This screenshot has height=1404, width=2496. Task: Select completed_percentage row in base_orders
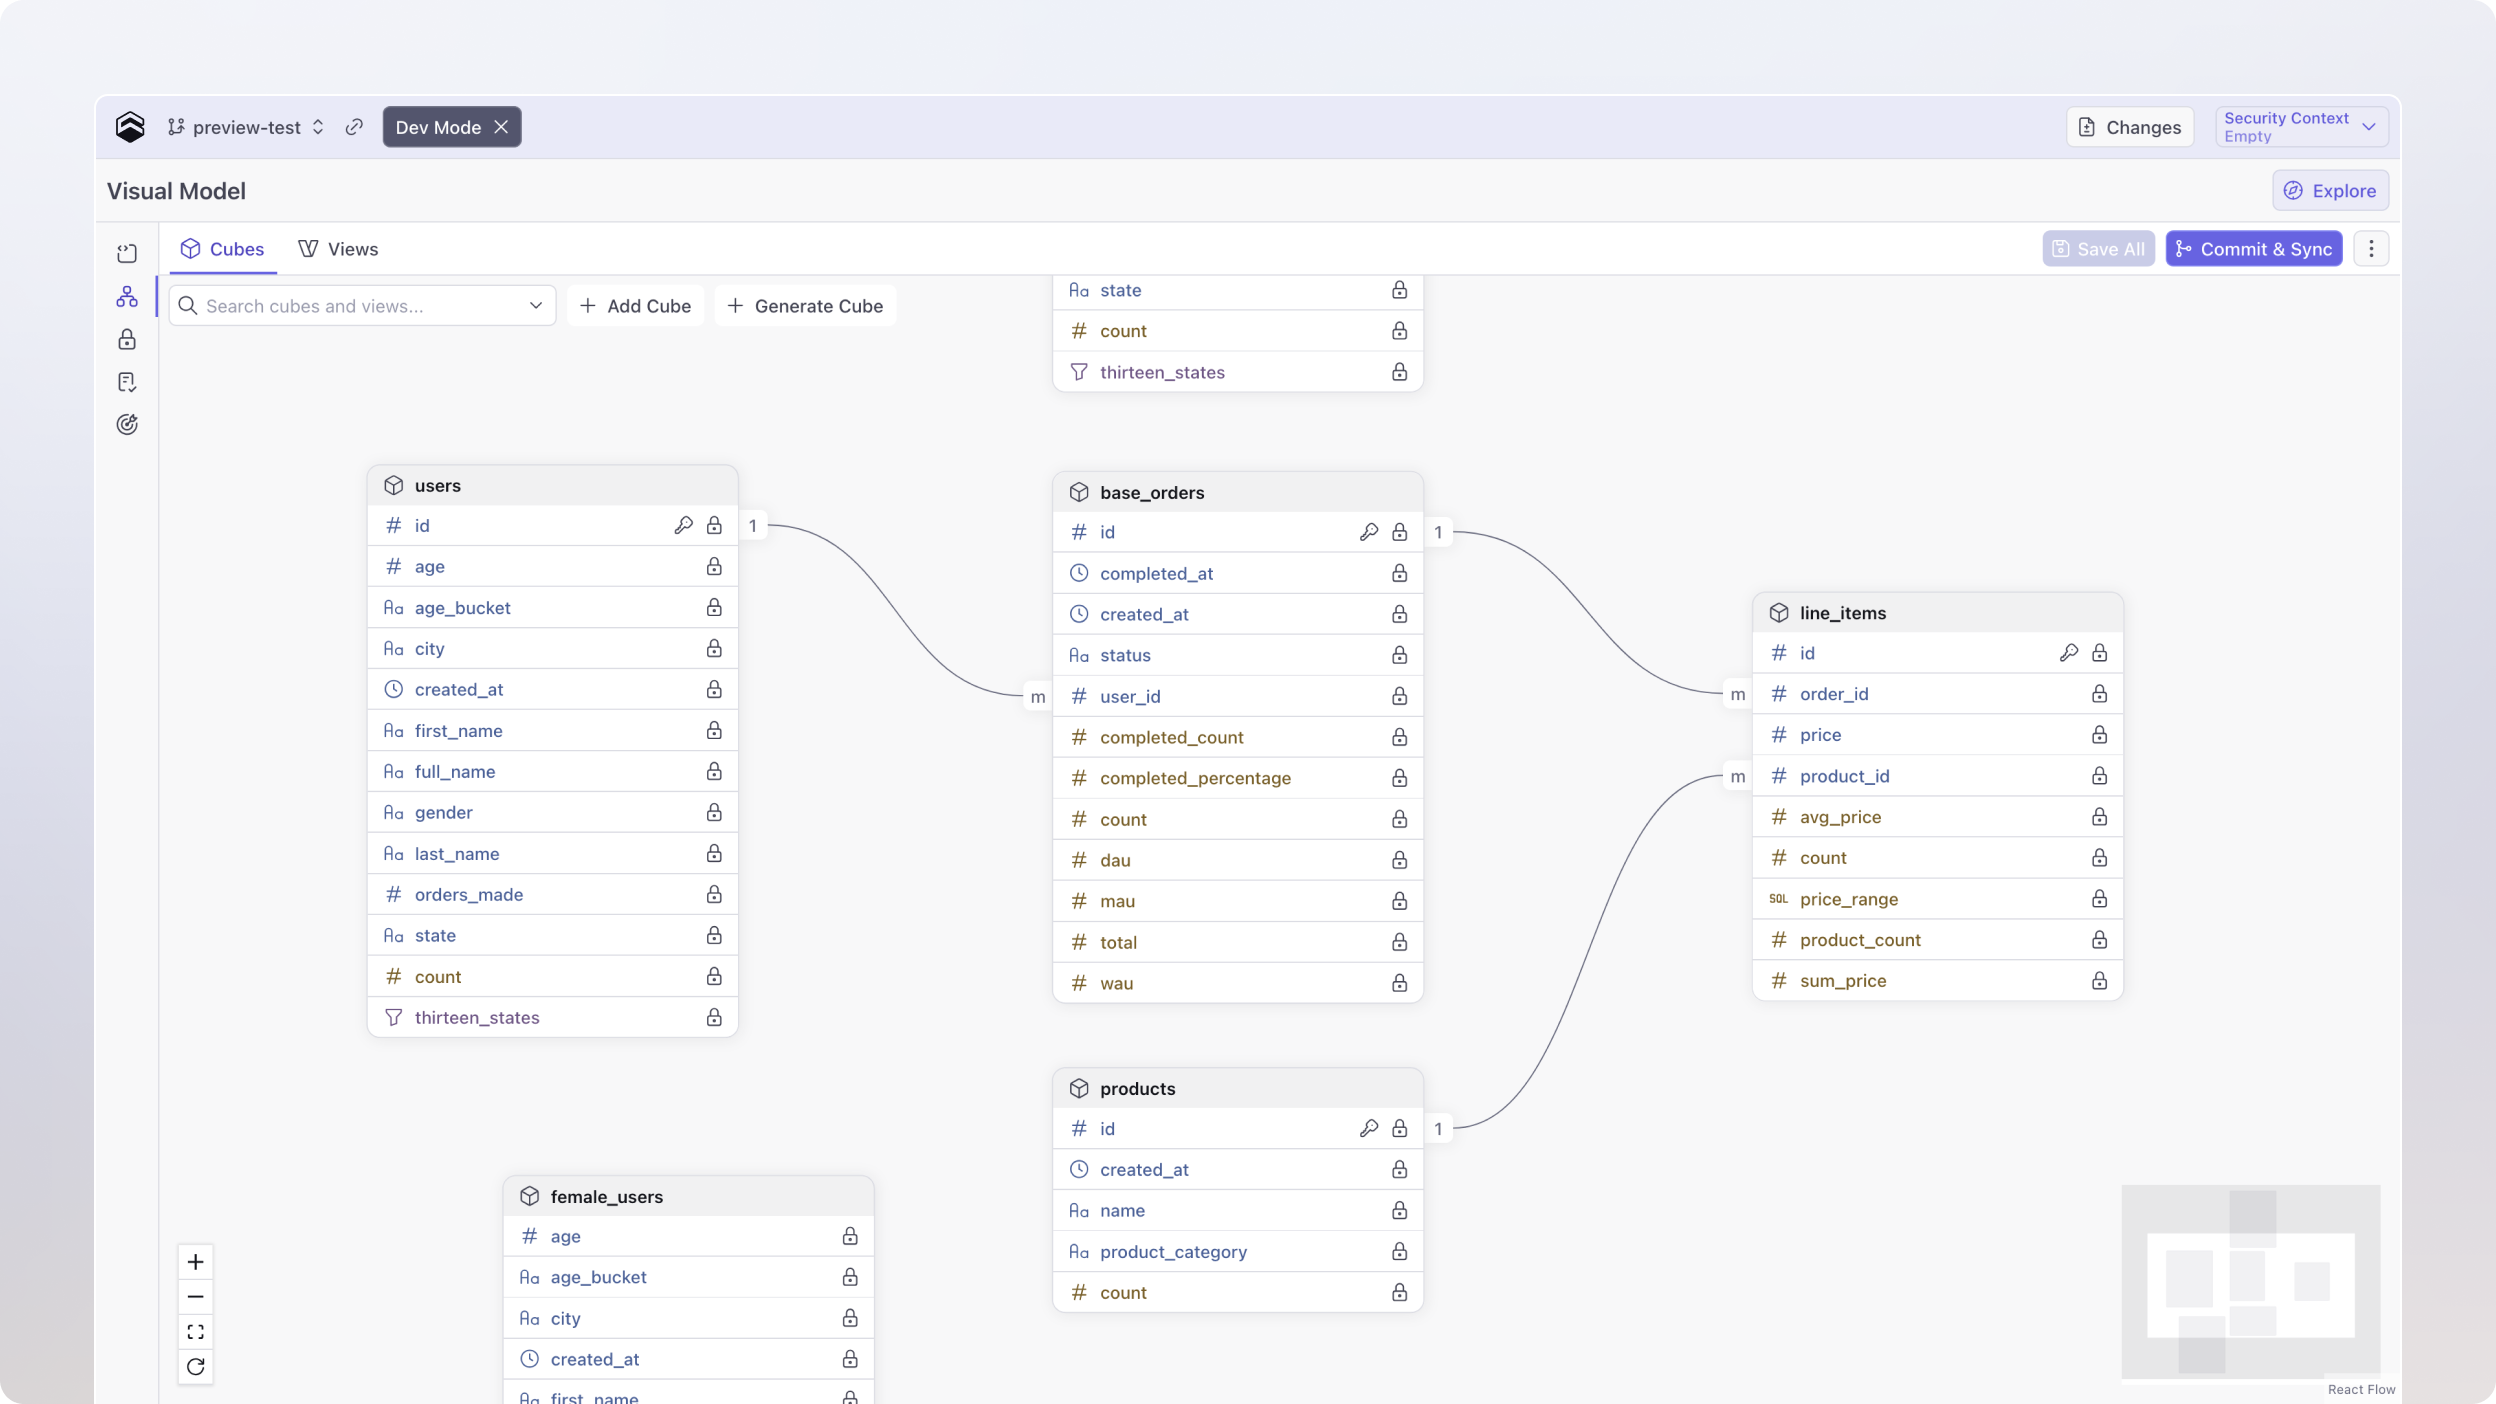coord(1238,778)
